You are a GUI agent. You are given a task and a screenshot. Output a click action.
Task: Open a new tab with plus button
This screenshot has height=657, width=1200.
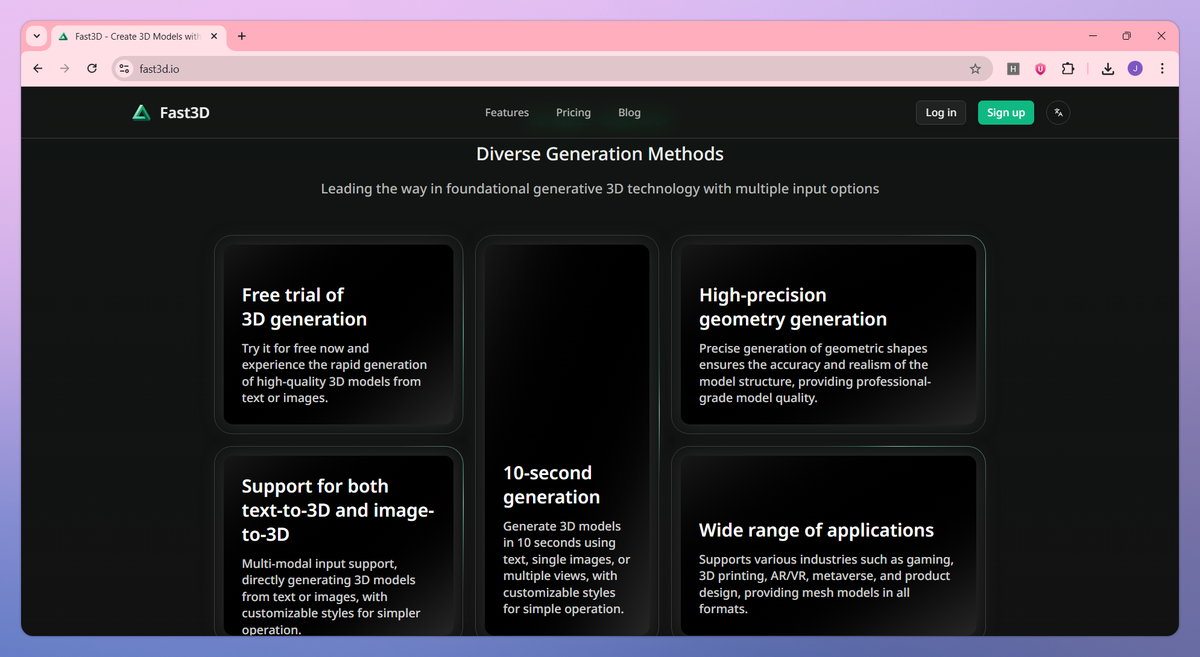click(242, 36)
